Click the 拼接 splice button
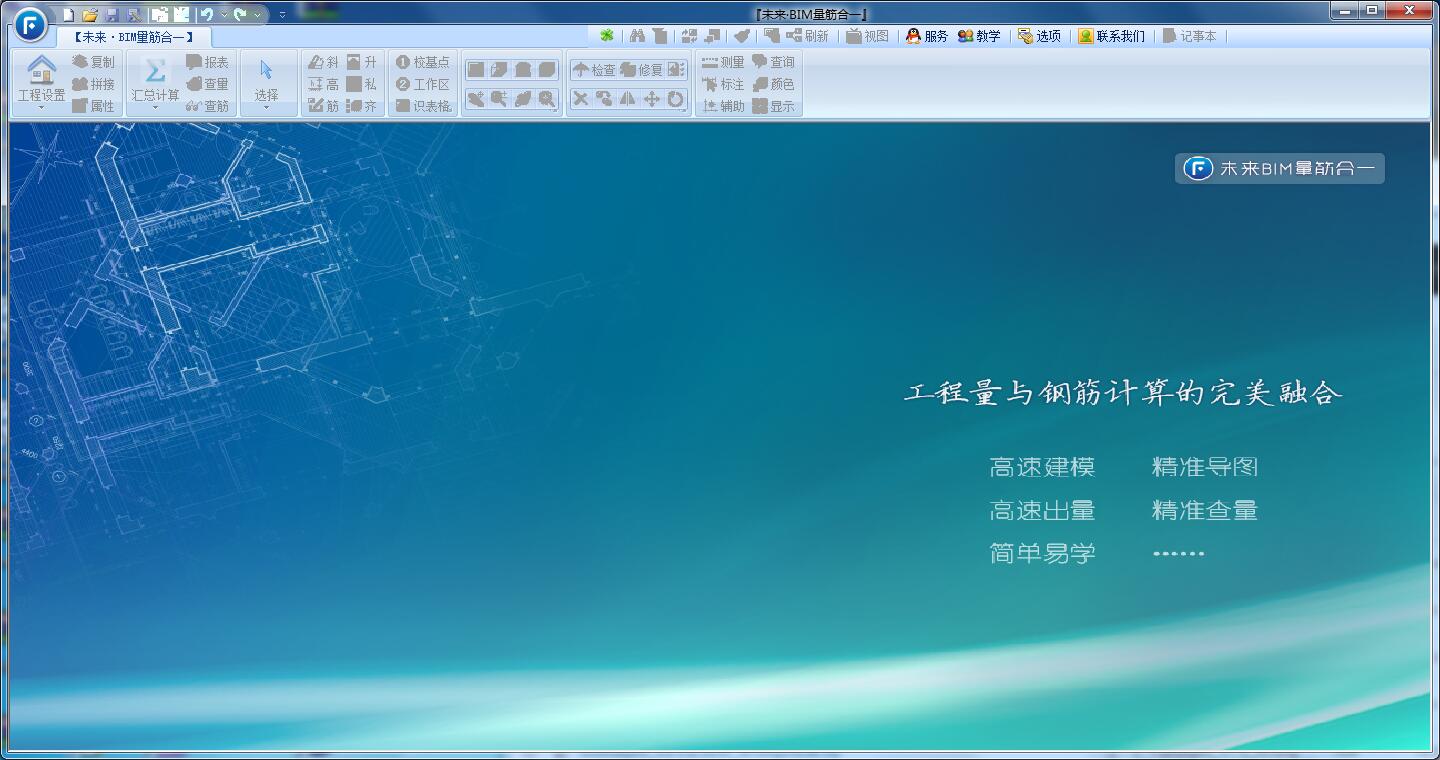This screenshot has width=1440, height=760. [93, 84]
